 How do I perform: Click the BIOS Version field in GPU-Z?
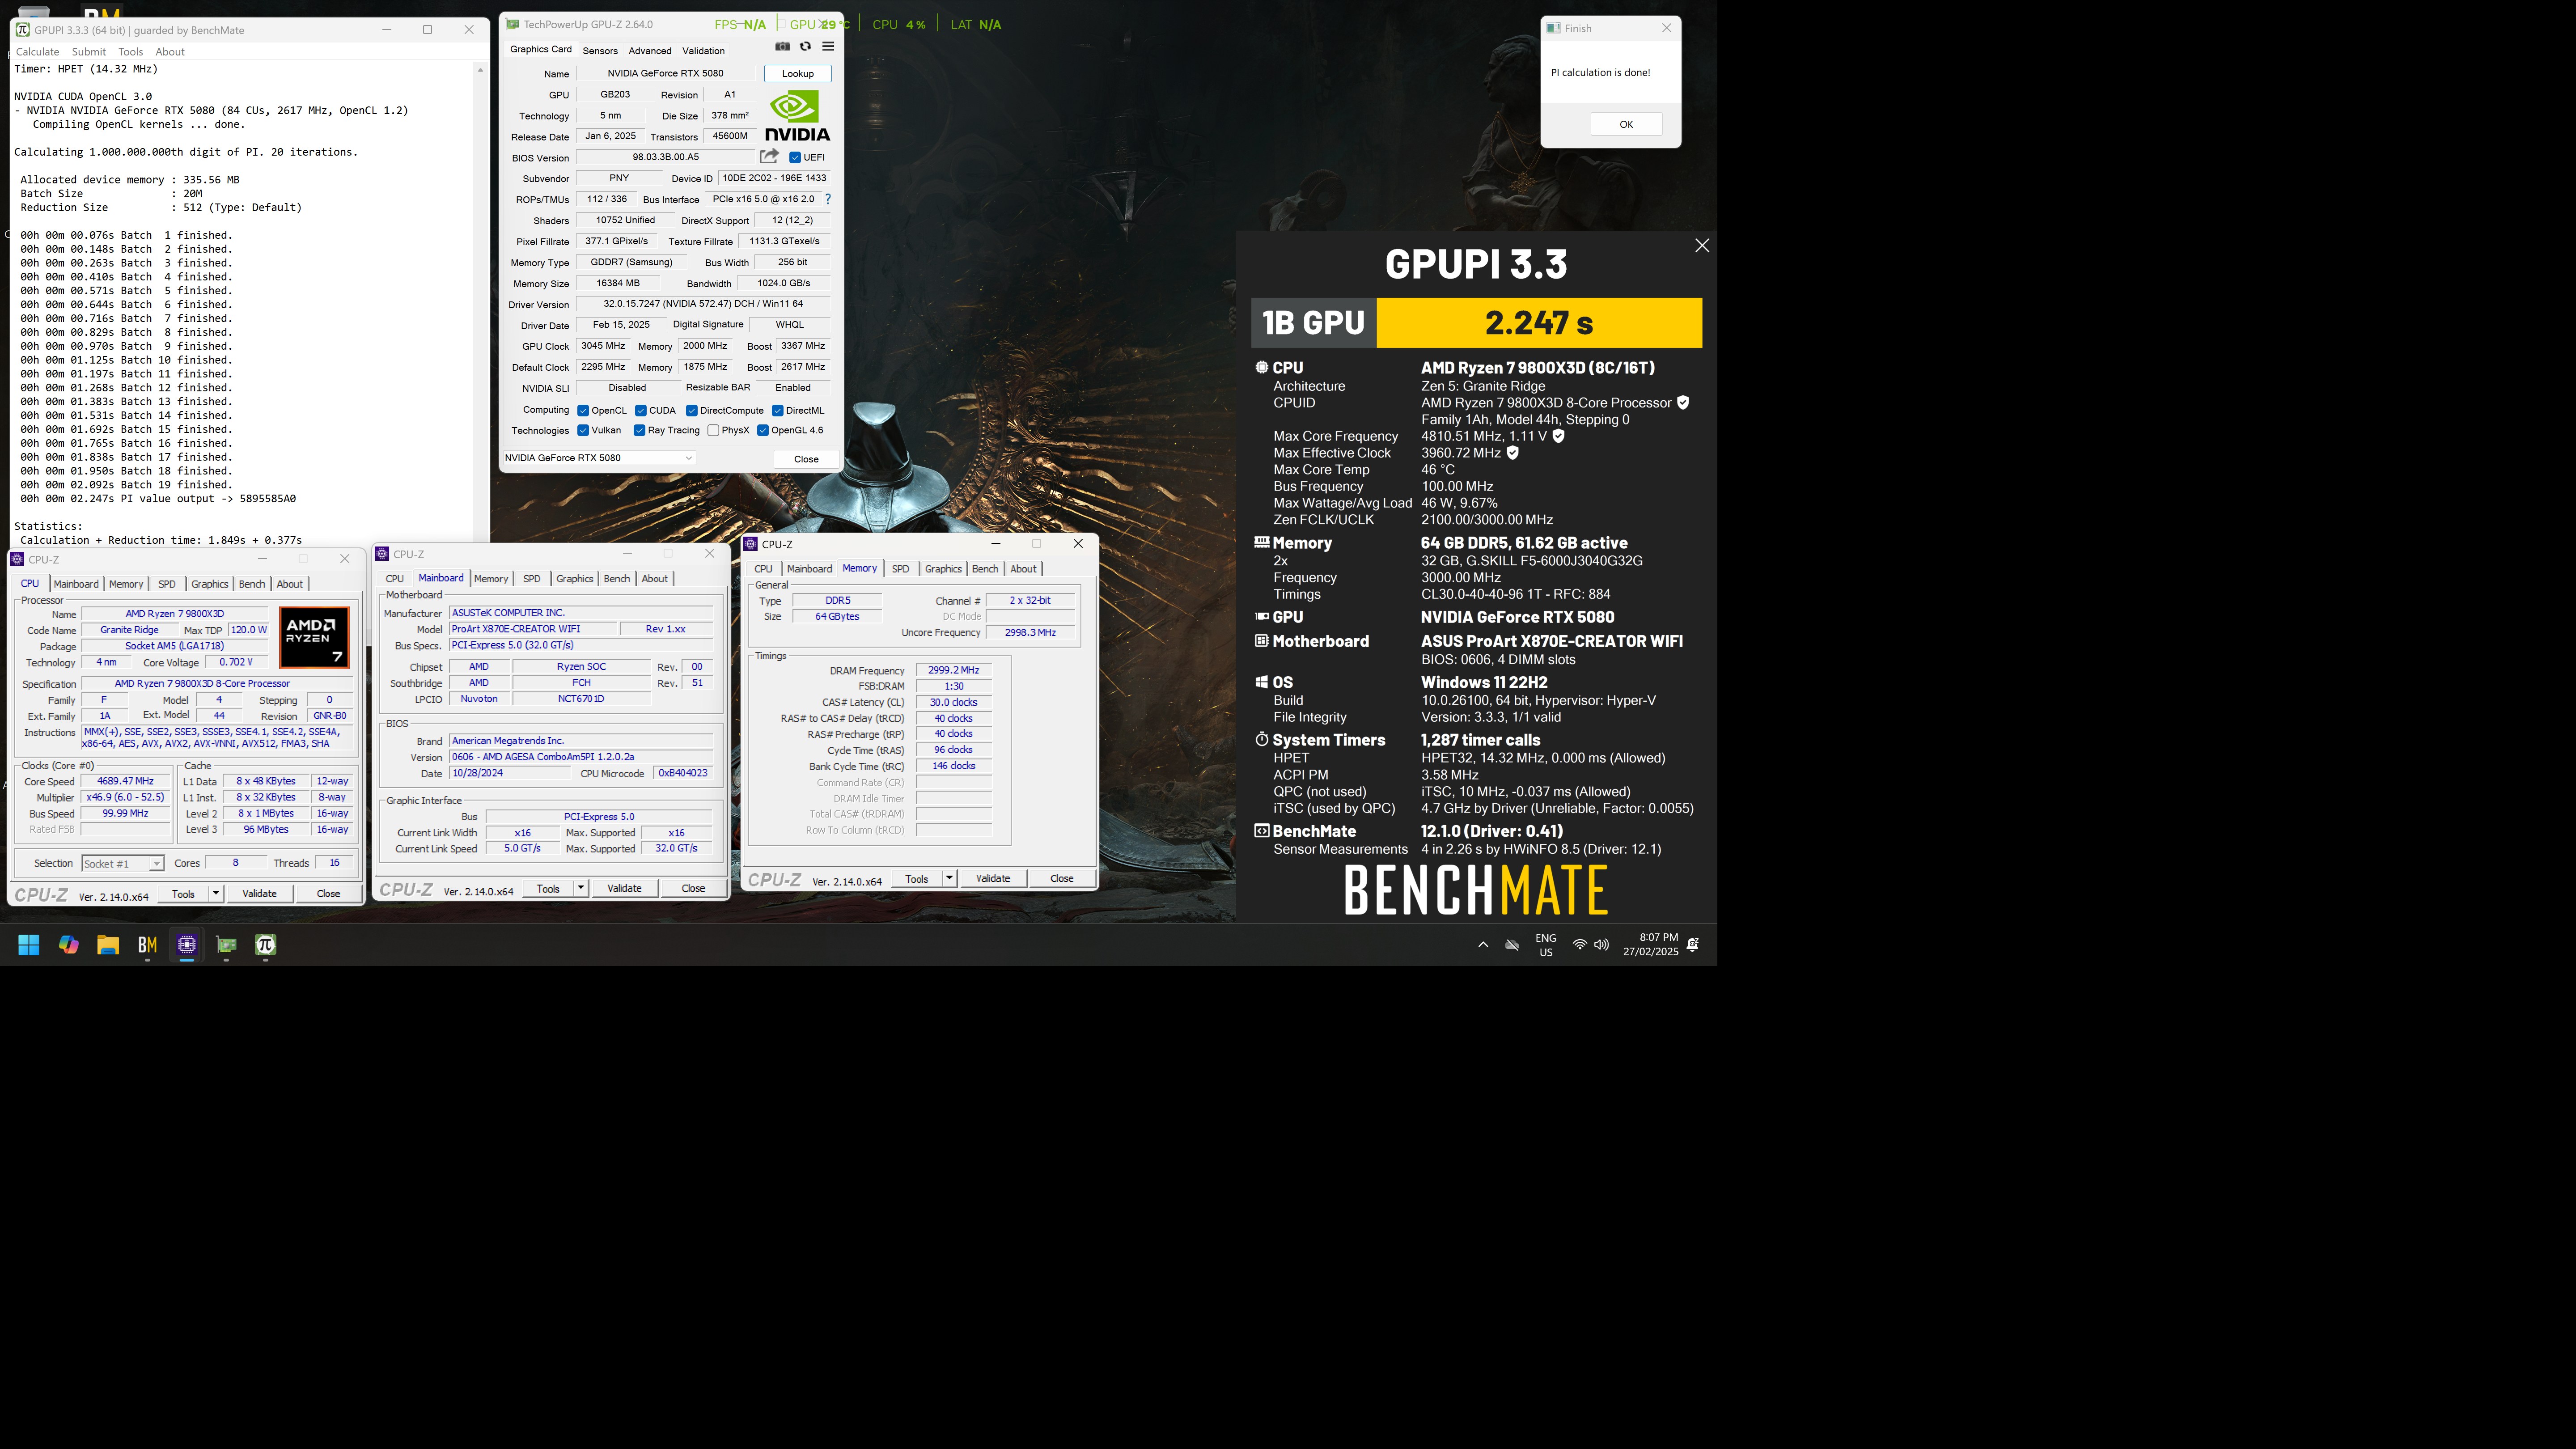[x=666, y=157]
